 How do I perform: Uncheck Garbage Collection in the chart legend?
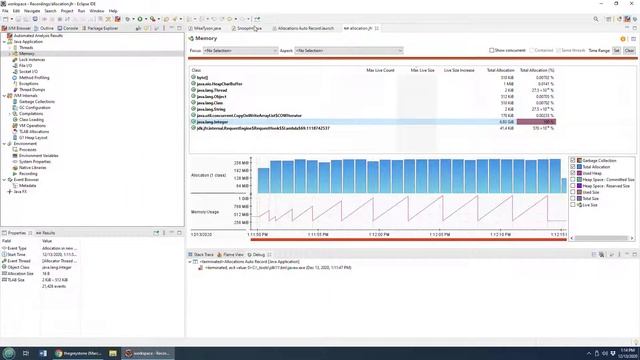573,161
